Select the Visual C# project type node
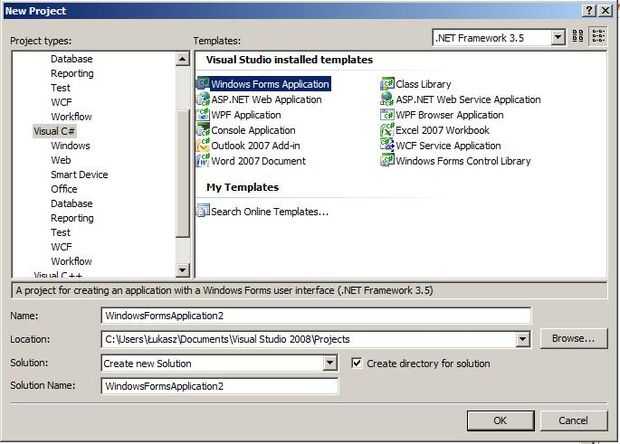 tap(54, 131)
